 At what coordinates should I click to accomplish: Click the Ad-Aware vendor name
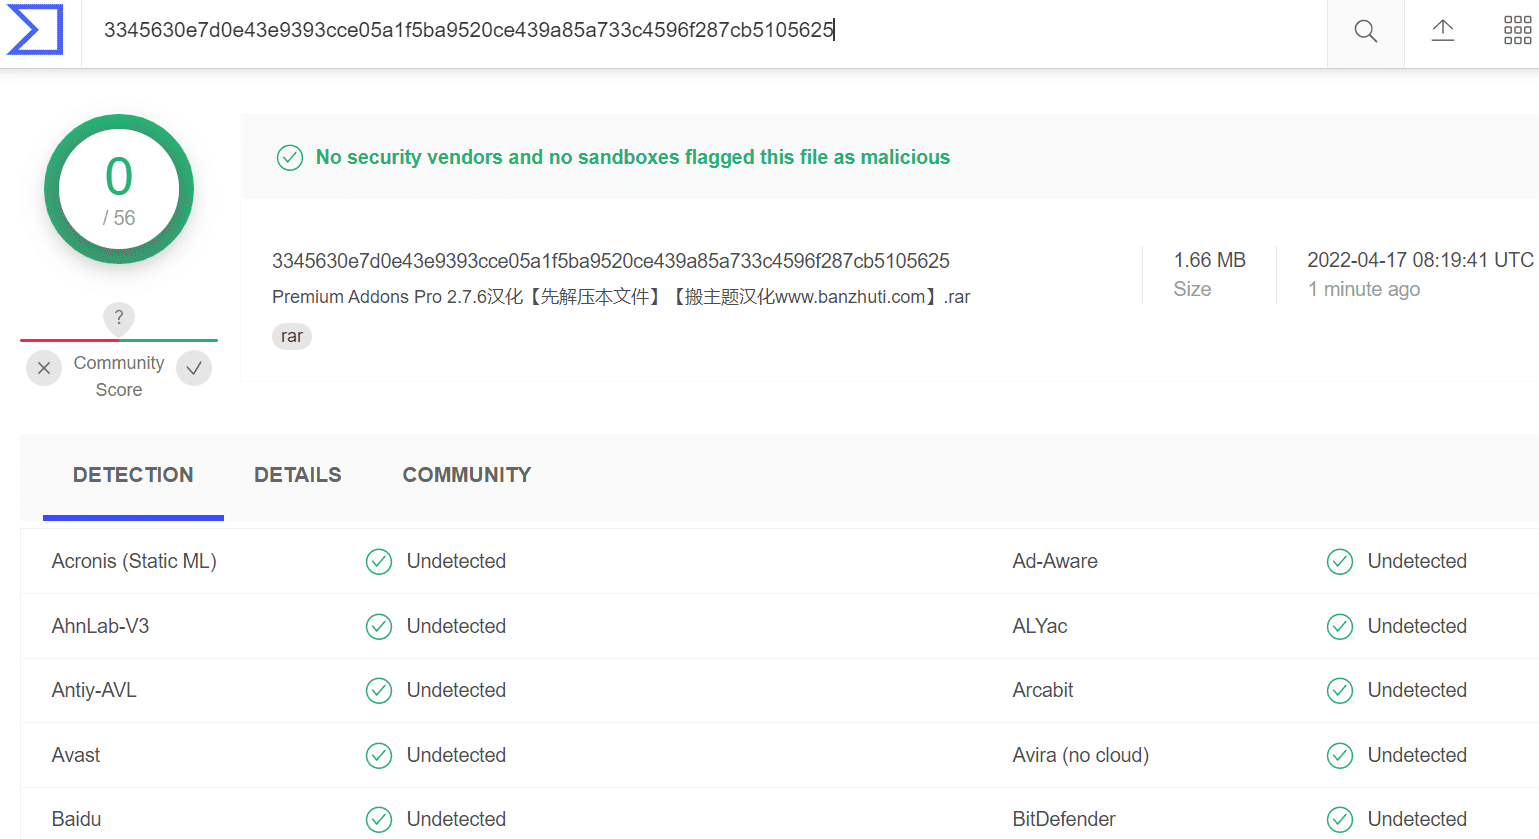pos(1055,561)
